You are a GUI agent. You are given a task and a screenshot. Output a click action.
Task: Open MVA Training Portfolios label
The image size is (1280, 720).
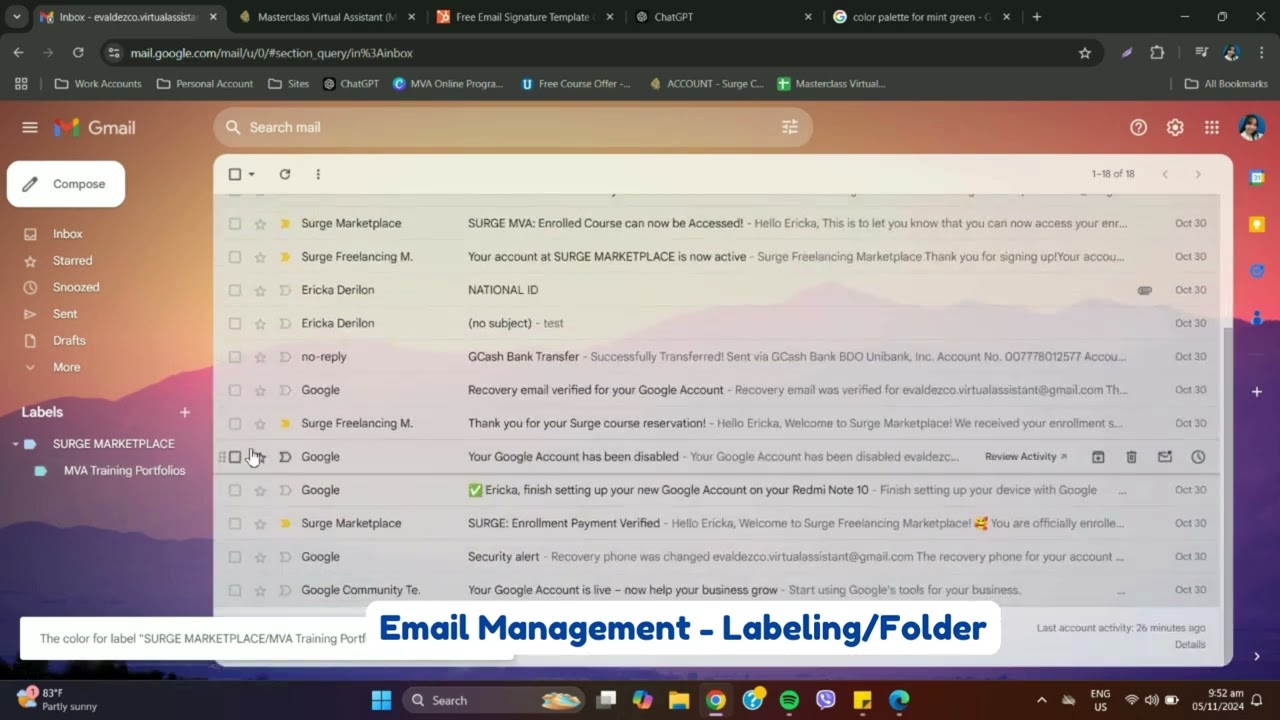[124, 471]
